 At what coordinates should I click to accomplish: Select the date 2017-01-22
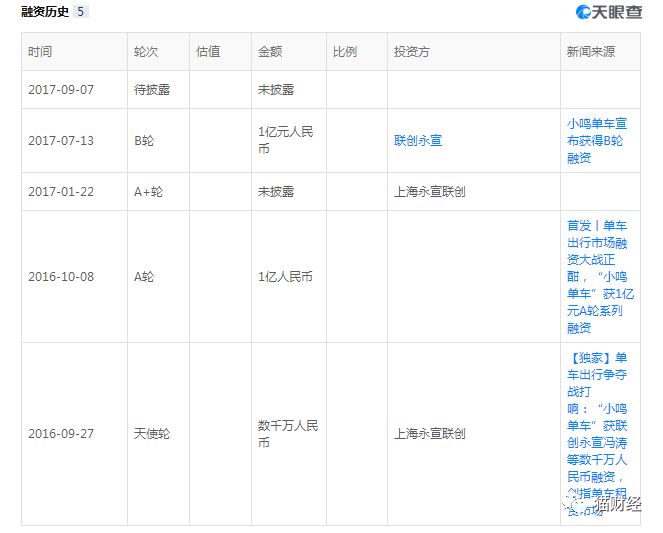coord(61,191)
